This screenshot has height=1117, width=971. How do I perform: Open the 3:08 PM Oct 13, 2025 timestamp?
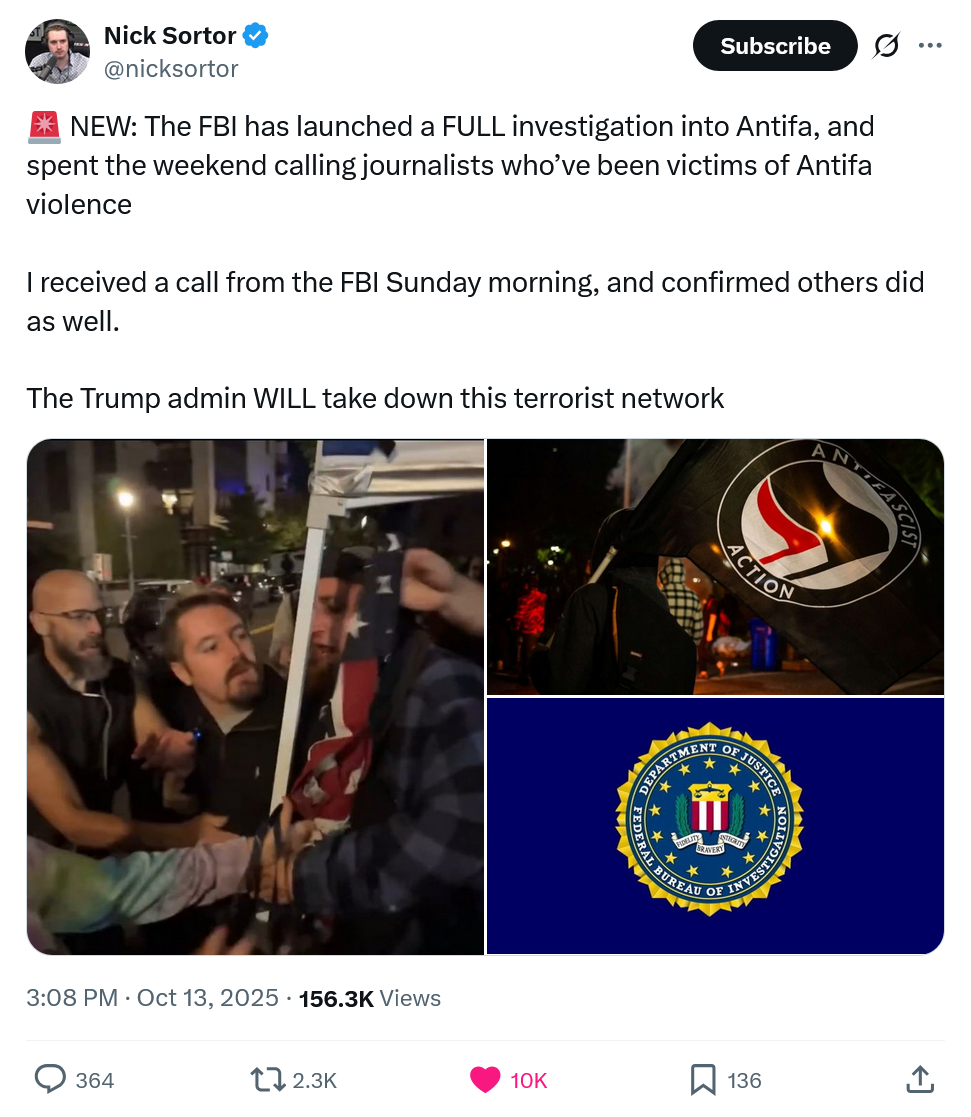click(152, 998)
